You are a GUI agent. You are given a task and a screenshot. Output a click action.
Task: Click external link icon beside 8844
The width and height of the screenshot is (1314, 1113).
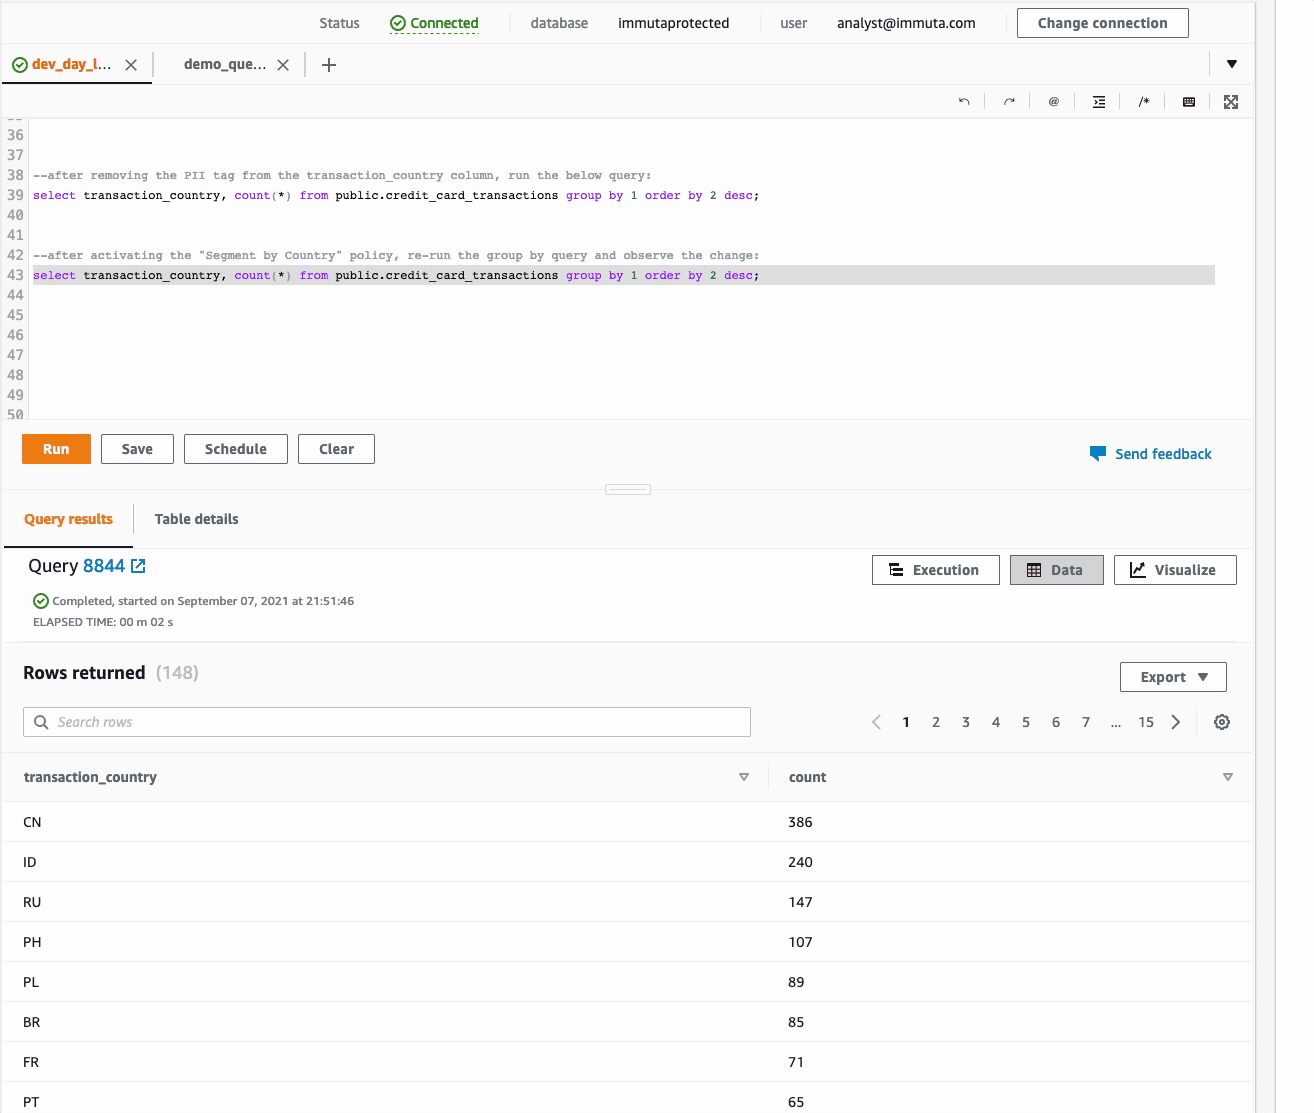(138, 566)
